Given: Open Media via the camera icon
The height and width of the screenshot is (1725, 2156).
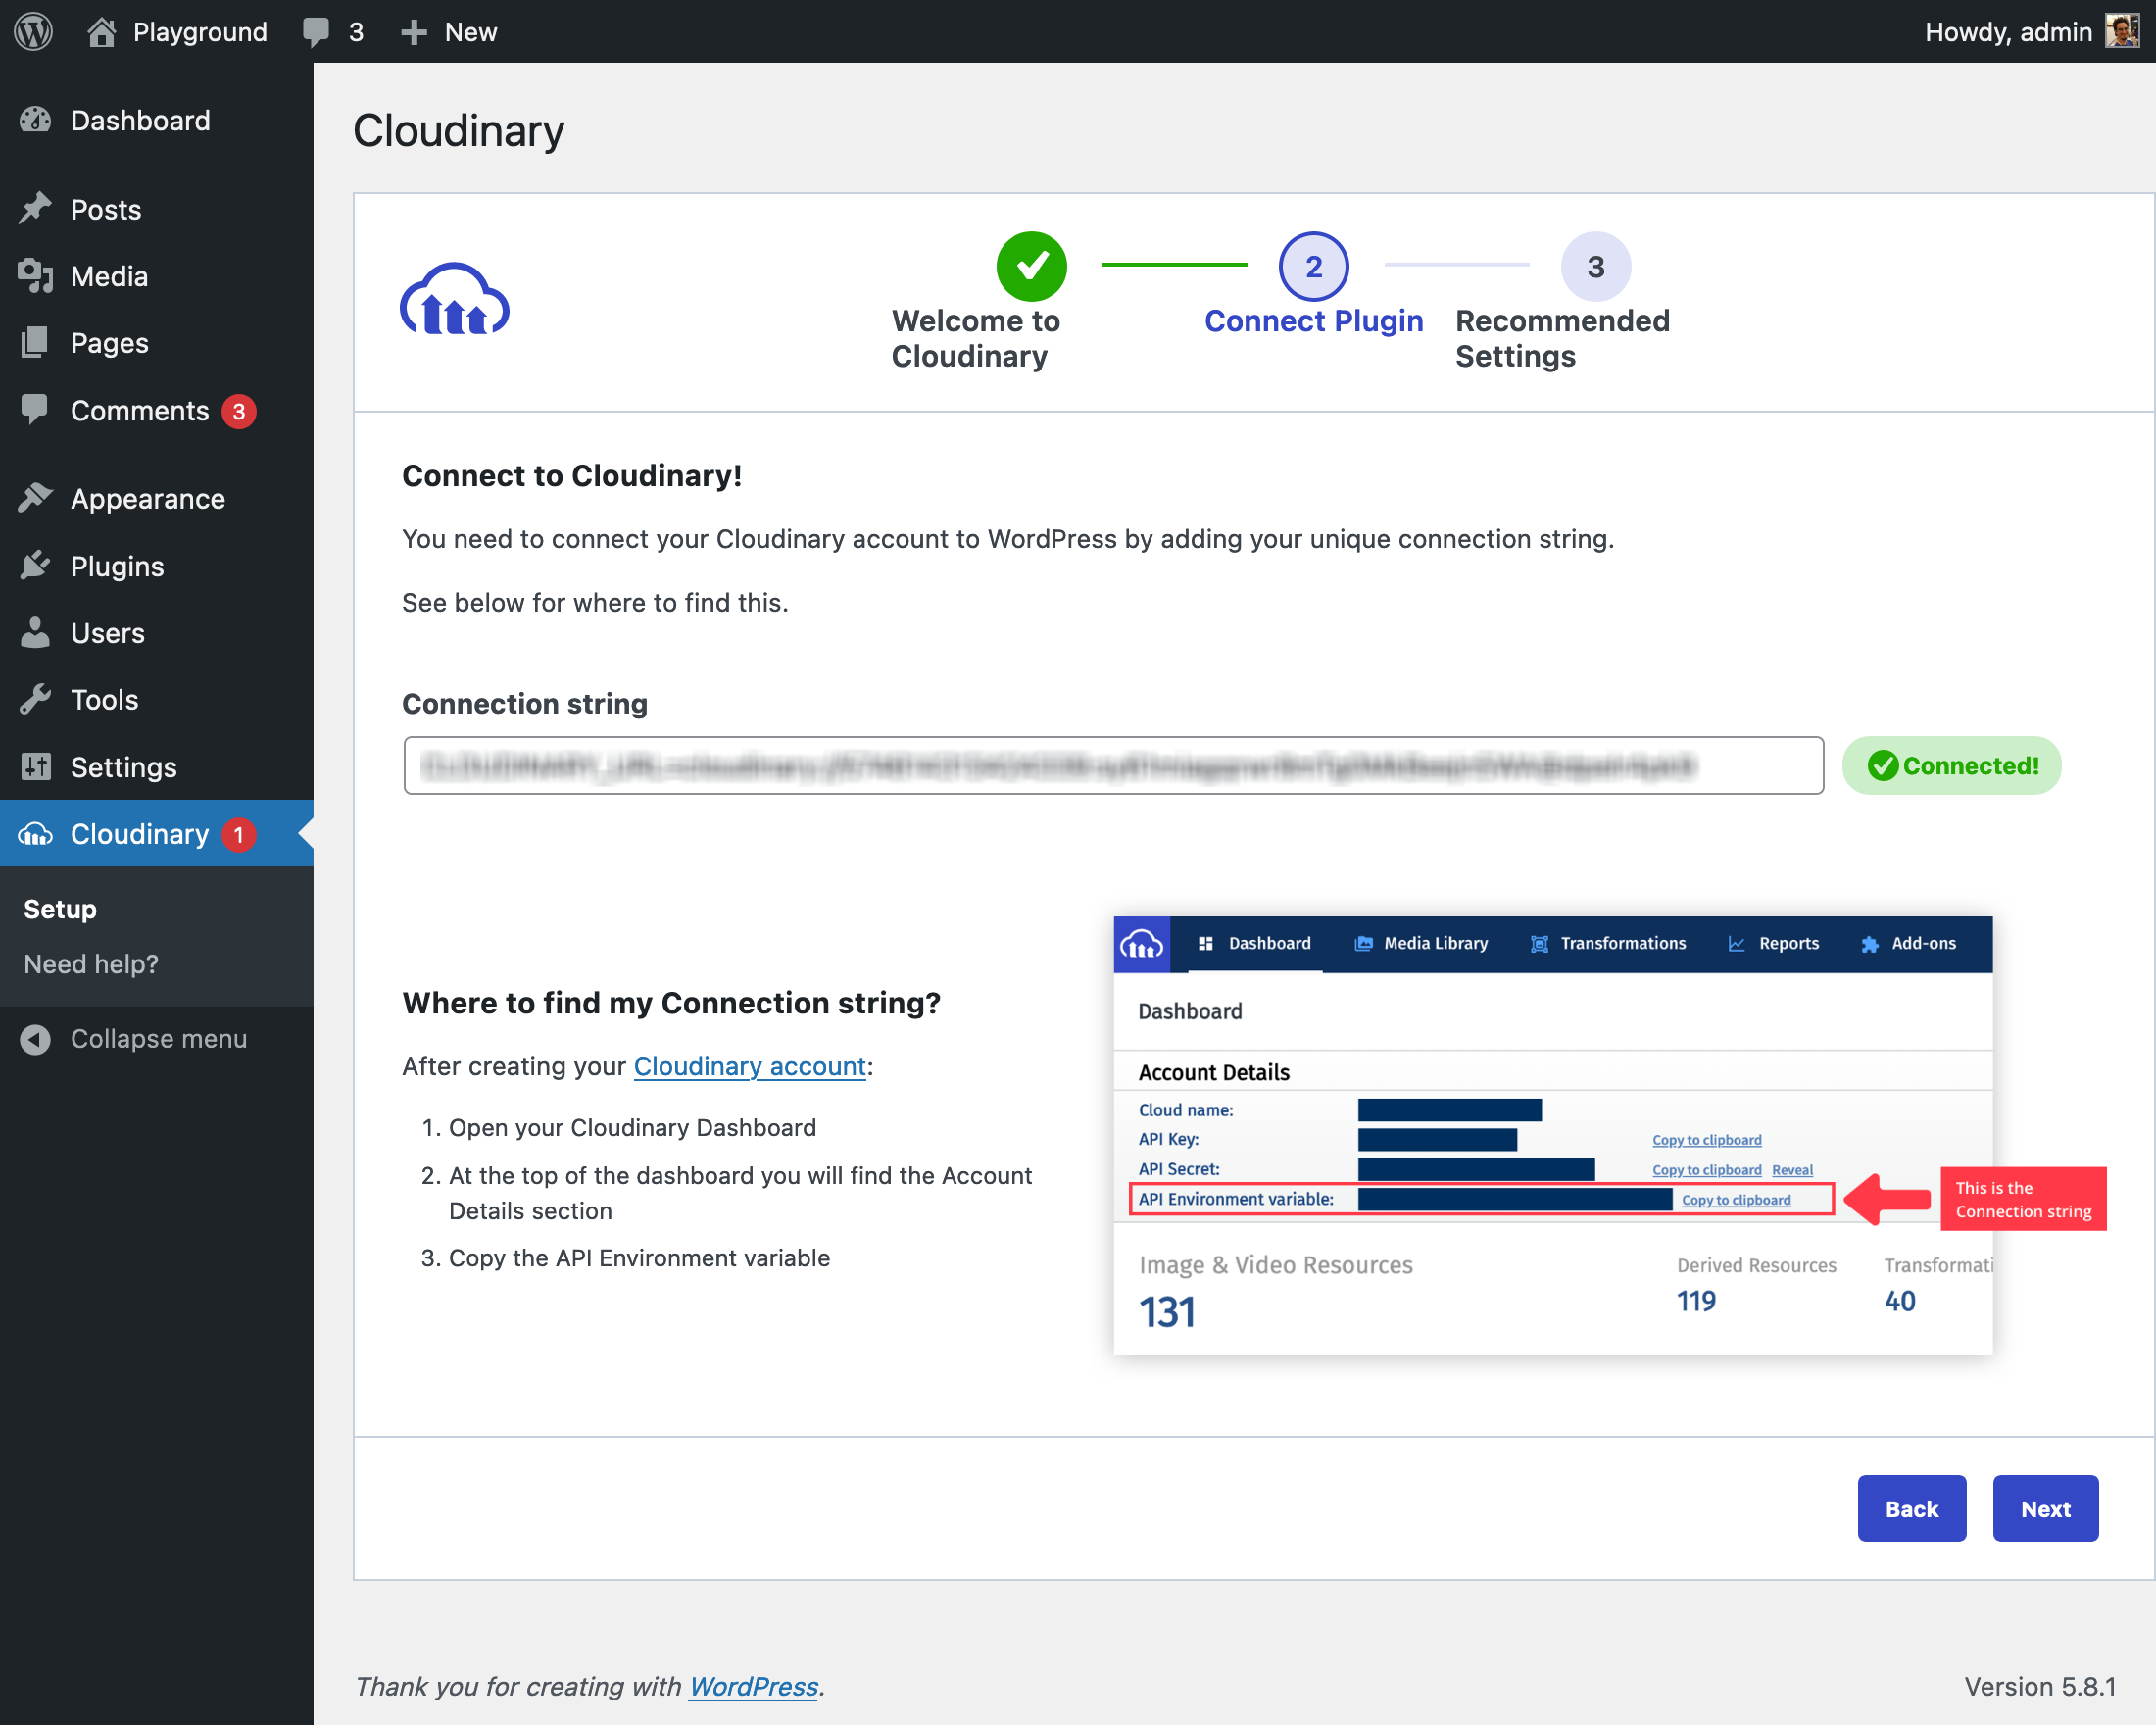Looking at the screenshot, I should coord(36,276).
